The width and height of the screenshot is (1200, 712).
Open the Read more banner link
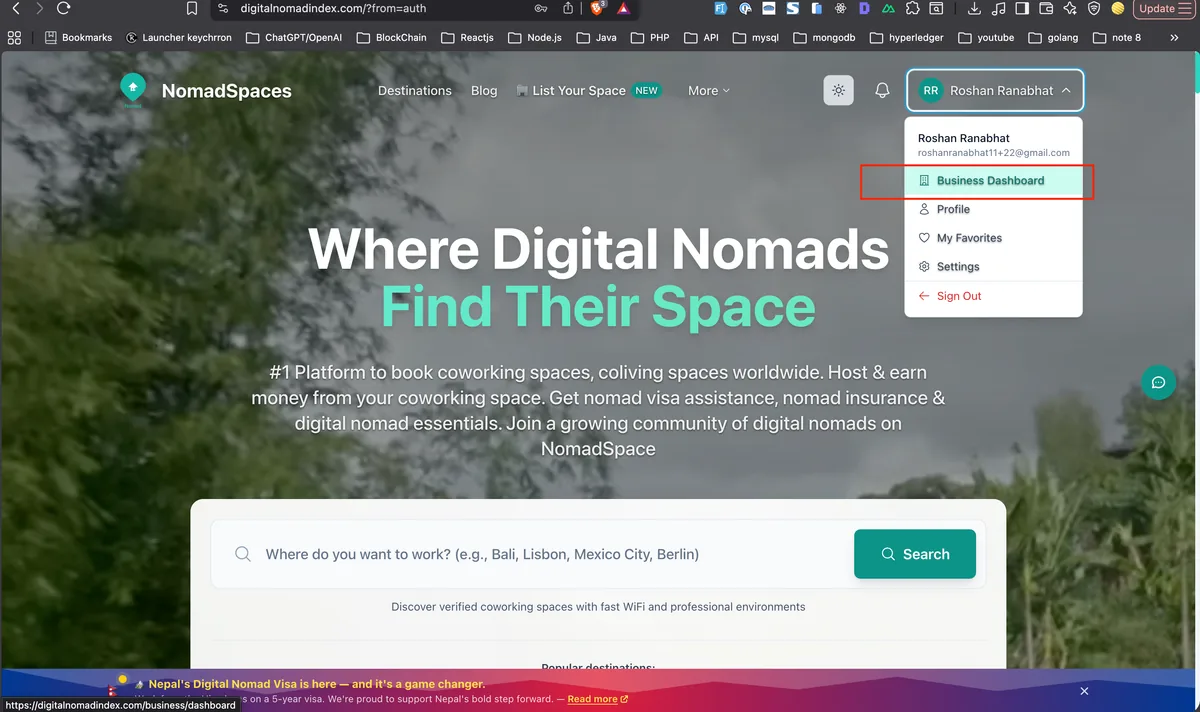[592, 699]
